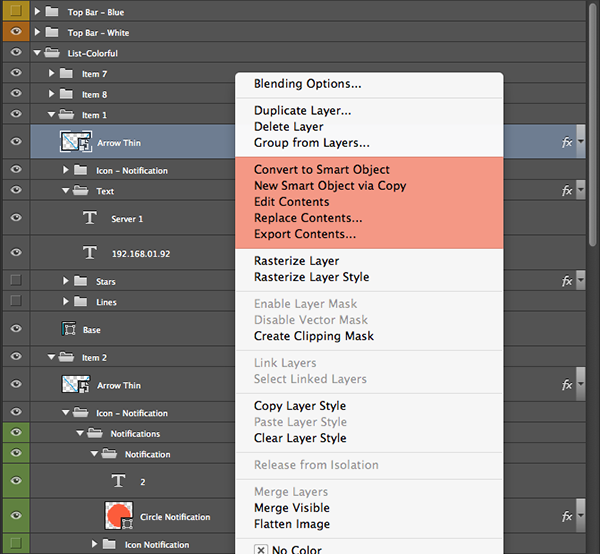Select the Circle Notification layer thumbnail

coord(119,517)
